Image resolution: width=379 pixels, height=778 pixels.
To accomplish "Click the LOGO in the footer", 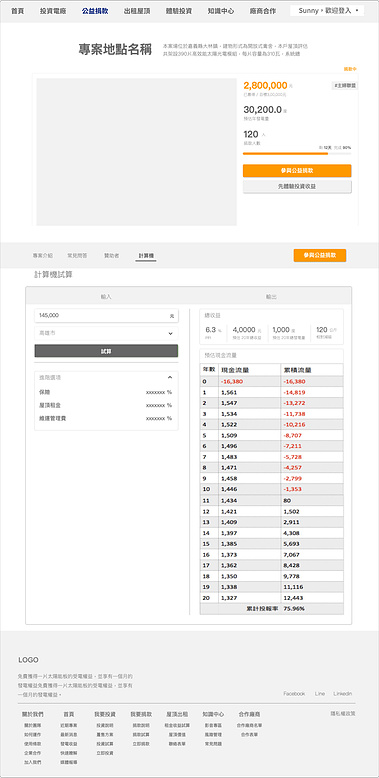I will click(28, 660).
